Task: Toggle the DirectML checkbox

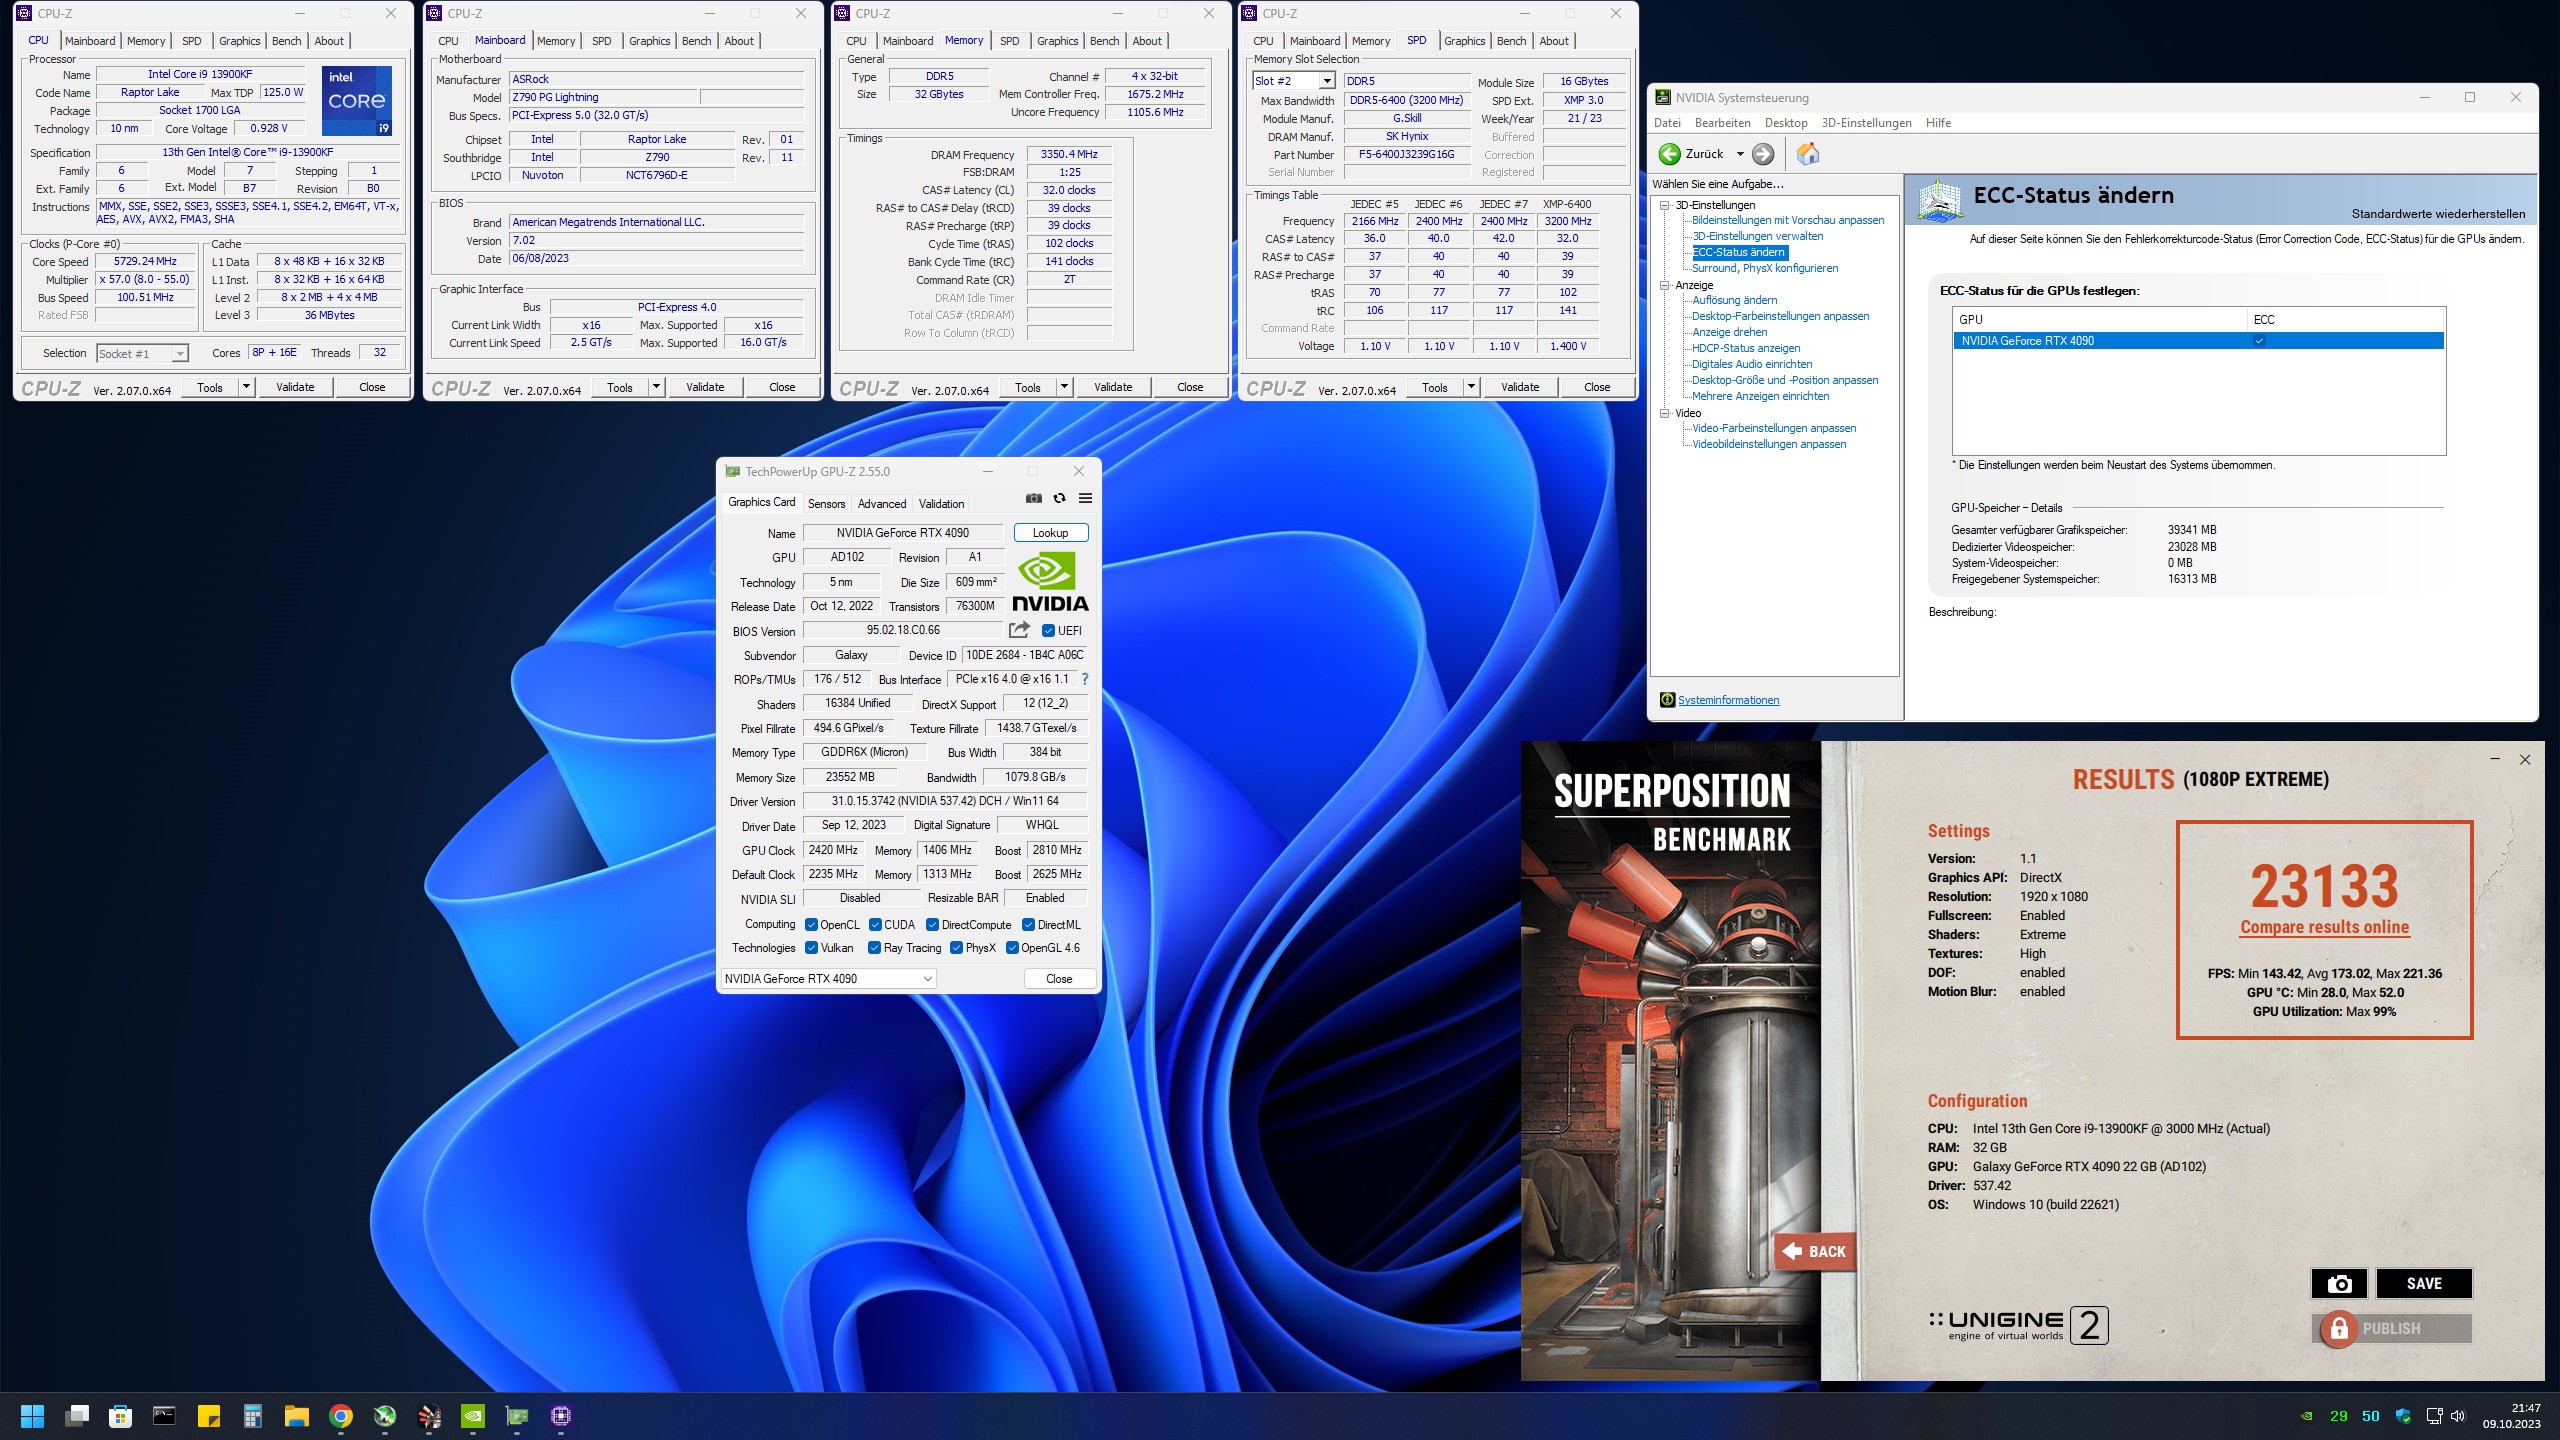Action: click(1028, 925)
